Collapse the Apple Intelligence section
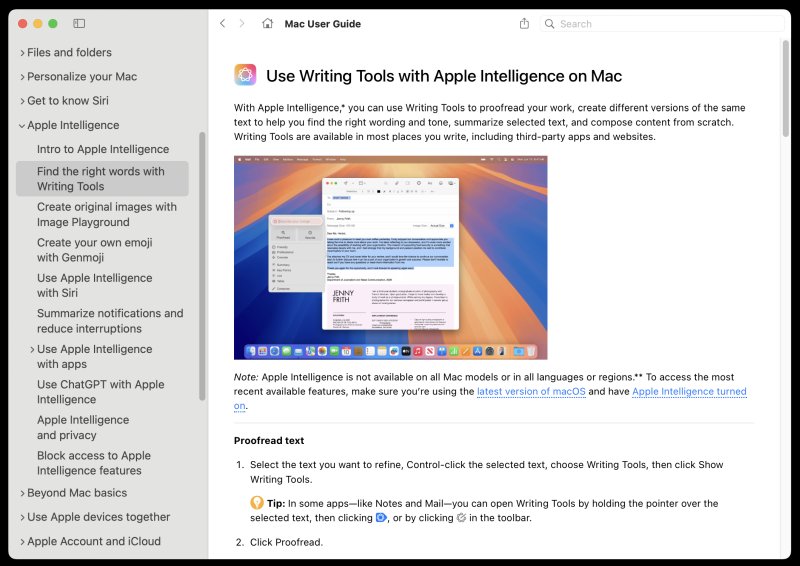 [x=22, y=126]
